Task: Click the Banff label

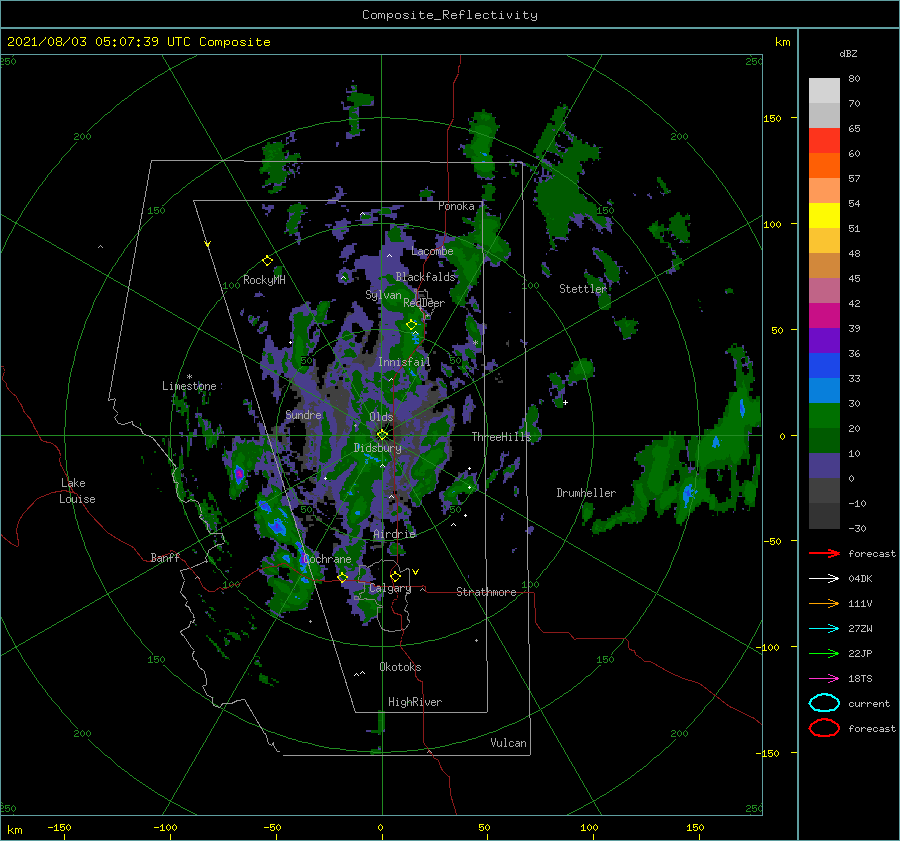Action: pyautogui.click(x=165, y=557)
